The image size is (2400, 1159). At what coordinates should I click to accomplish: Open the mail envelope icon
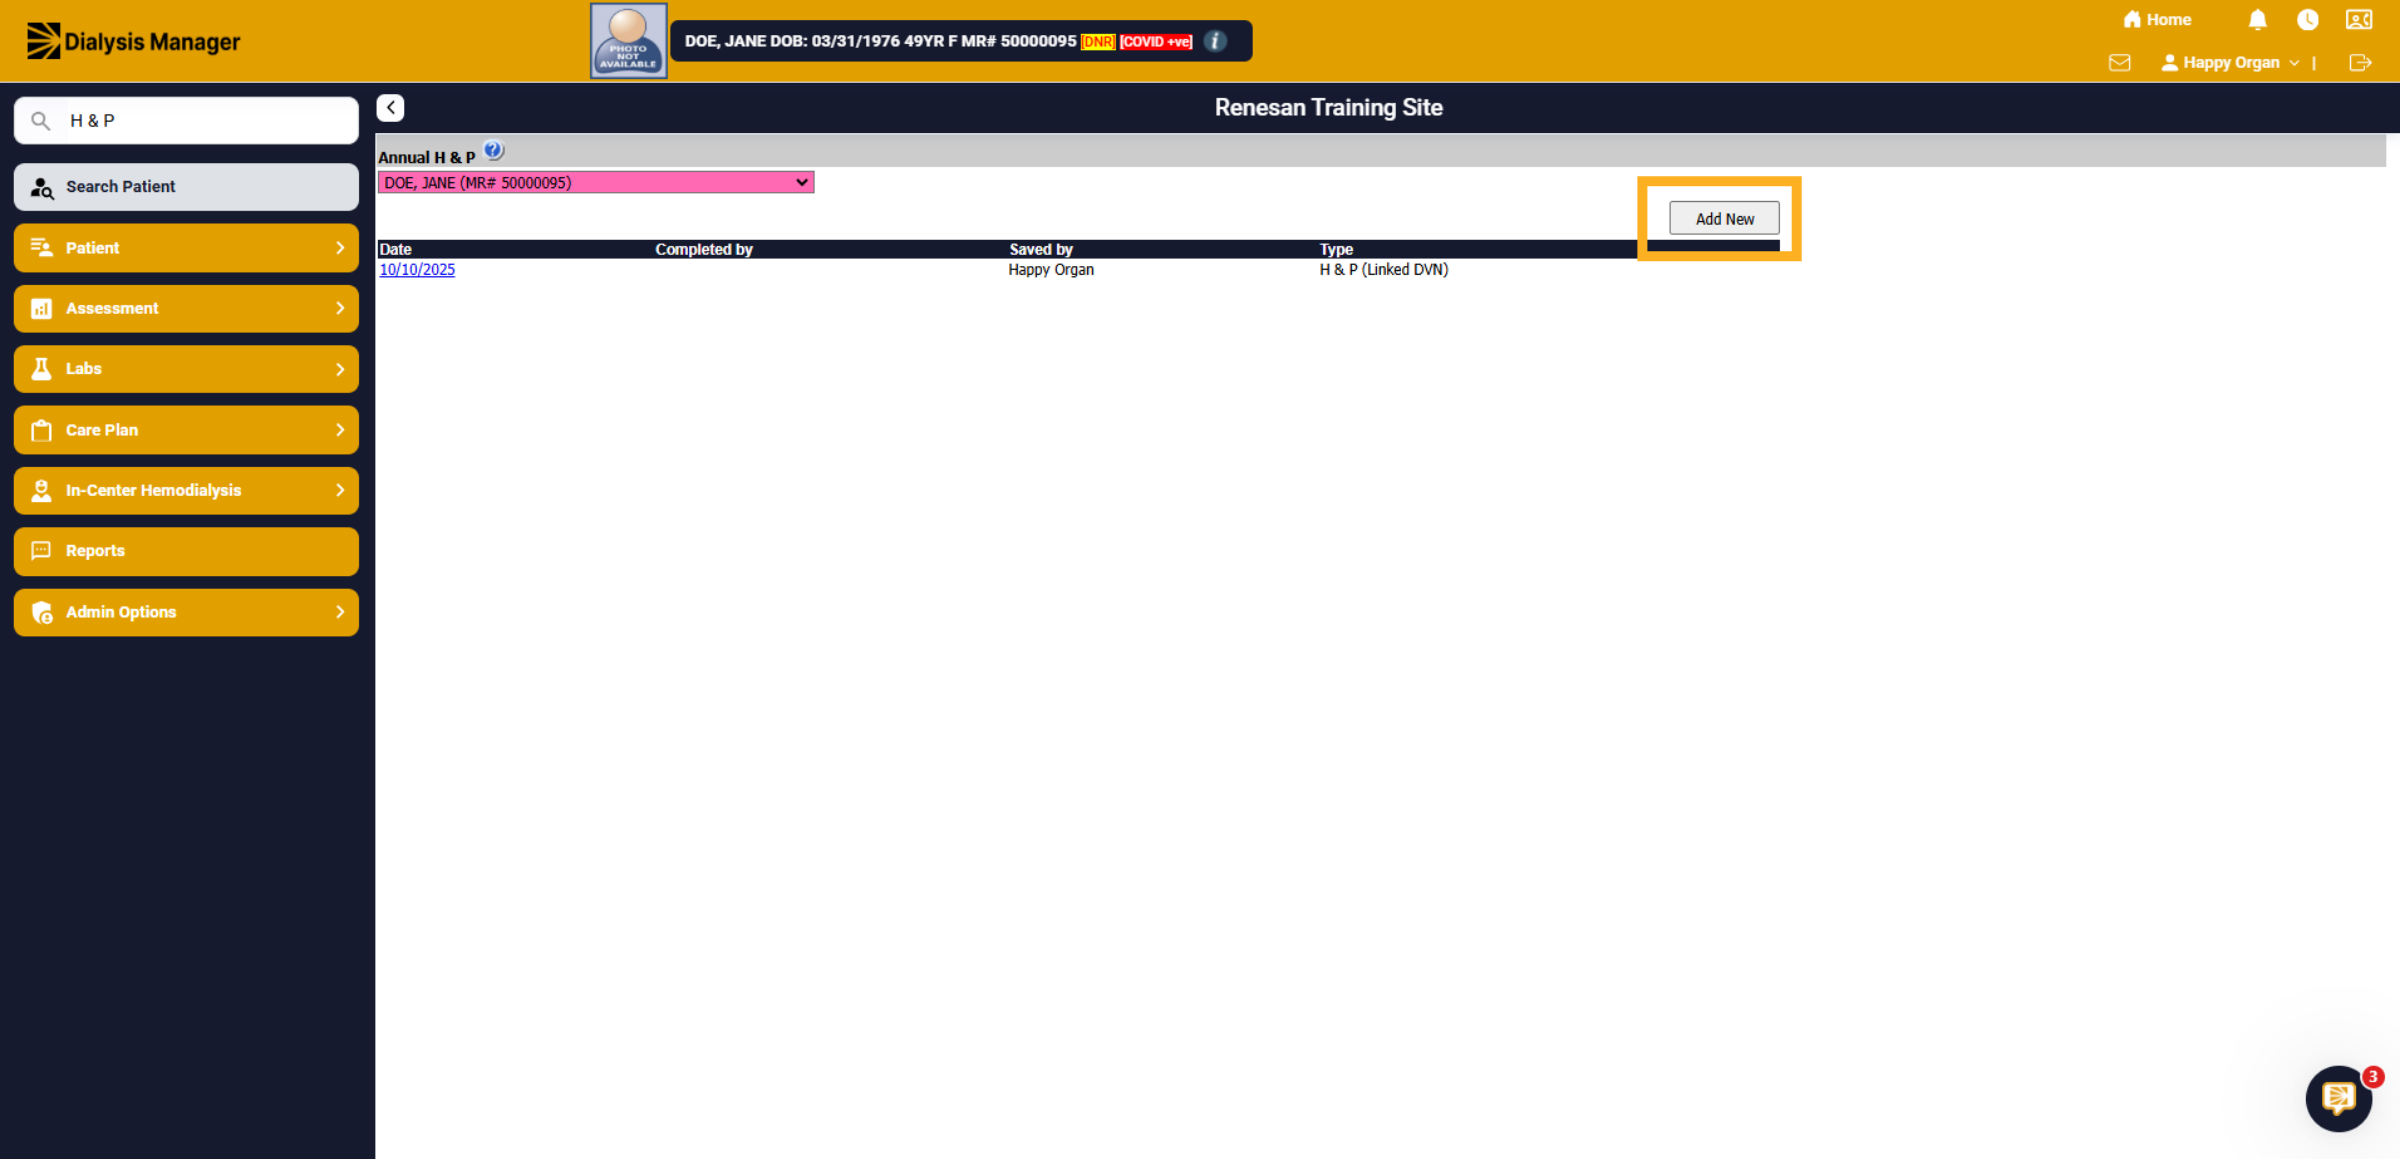(x=2119, y=63)
